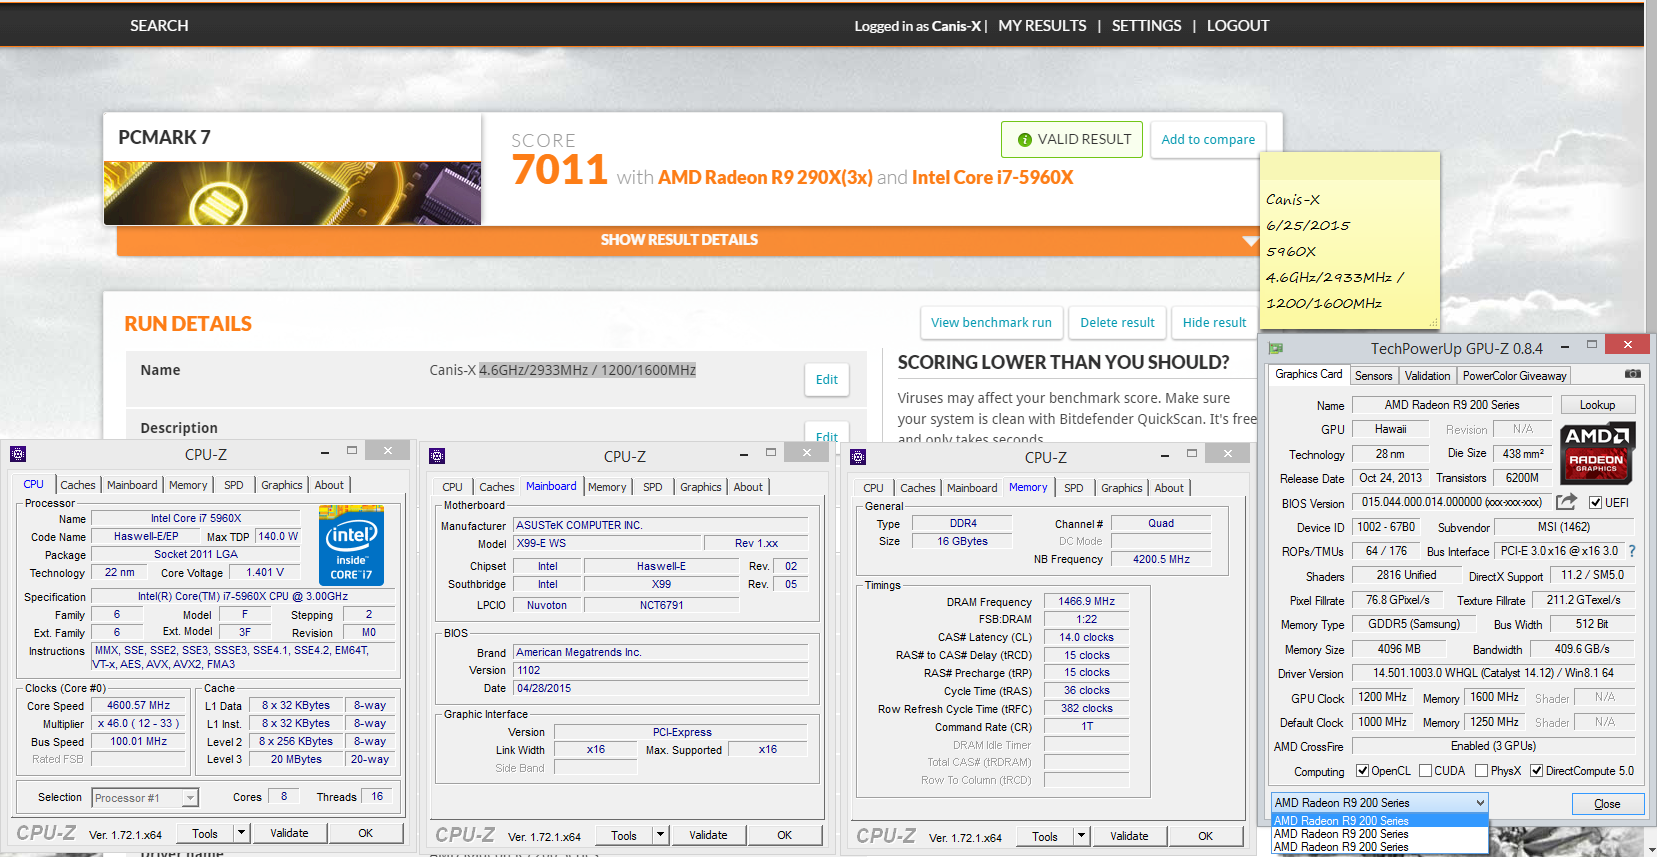Open Tools dropdown arrow in Mainboard CPU-Z
Screen dimensions: 1657x857
point(660,835)
